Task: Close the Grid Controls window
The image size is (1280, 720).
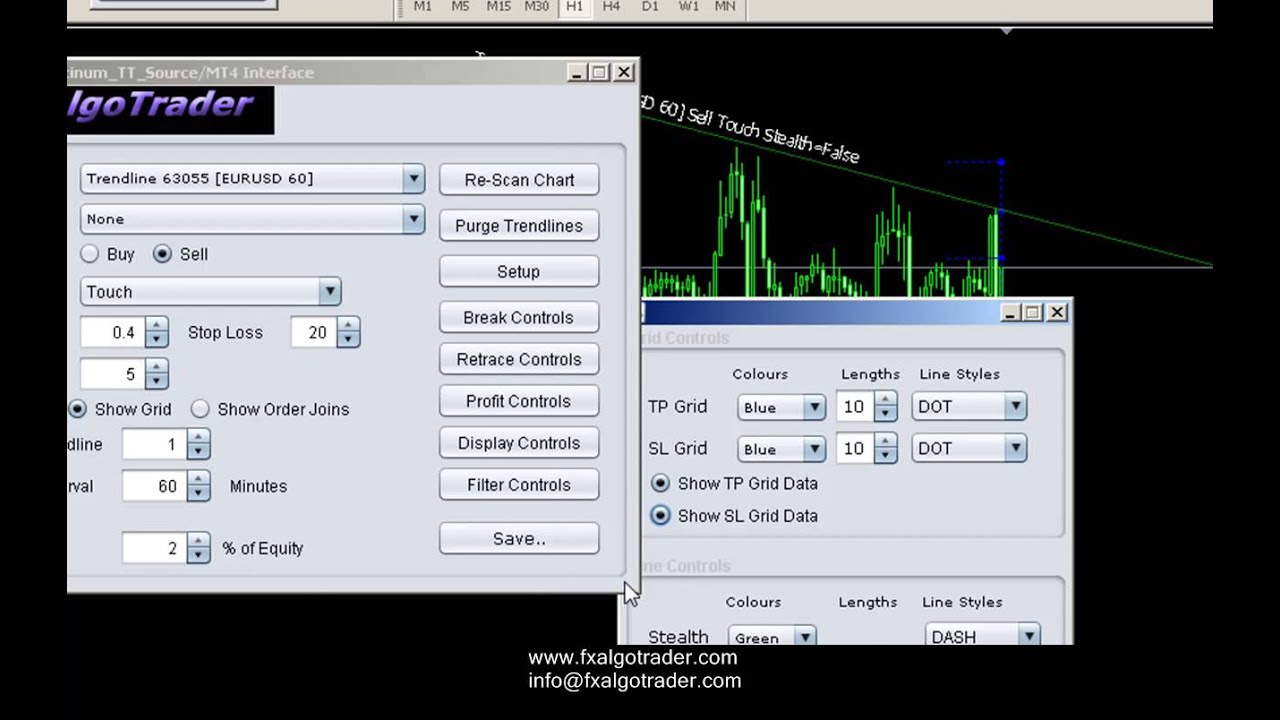Action: click(x=1057, y=313)
